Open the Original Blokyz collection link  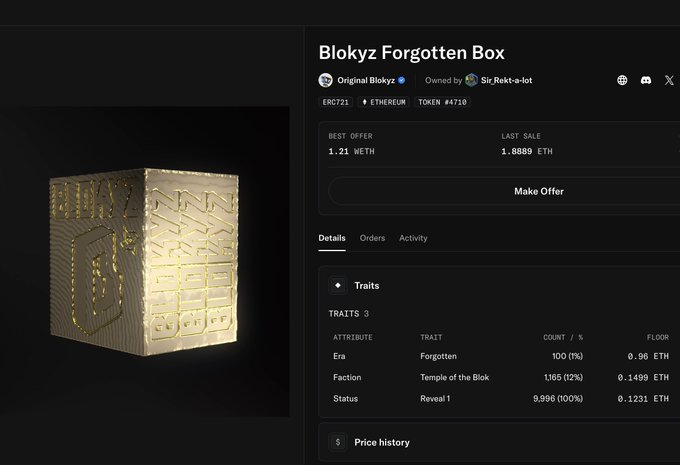[366, 80]
